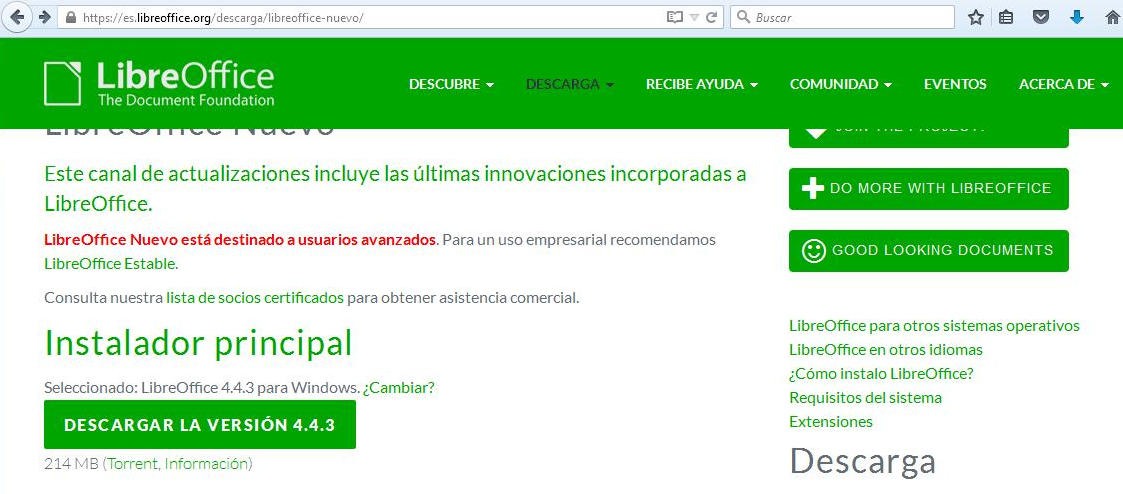Go to the browser home icon
The image size is (1123, 494).
[x=1112, y=18]
